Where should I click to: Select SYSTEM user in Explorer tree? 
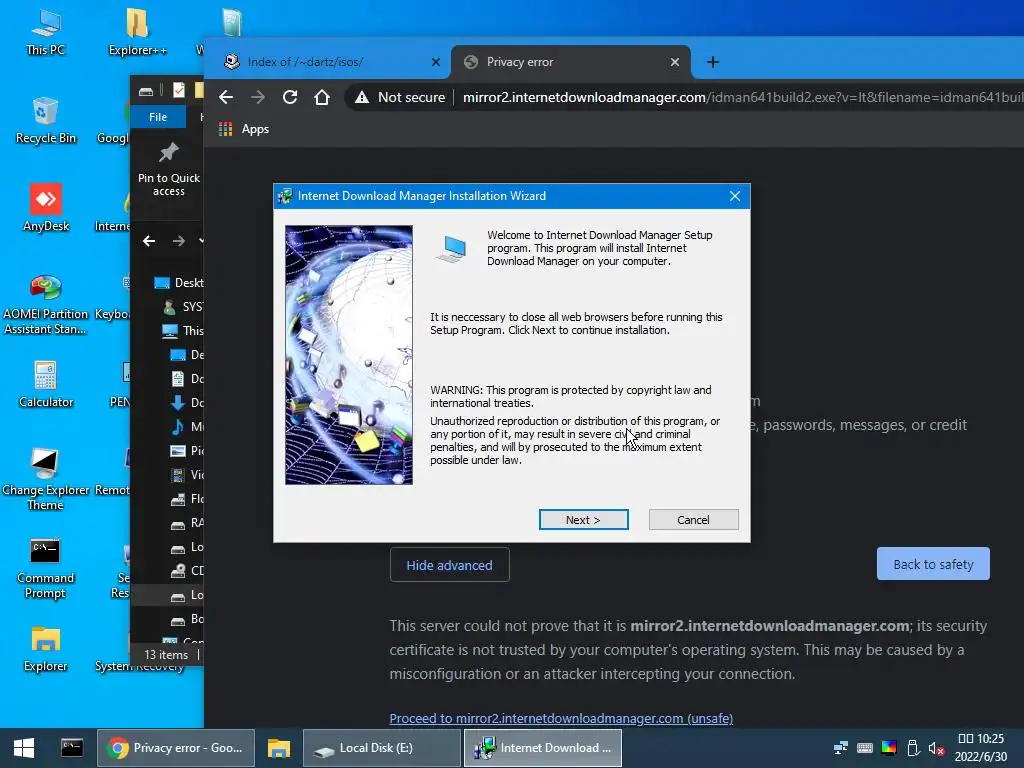point(183,306)
